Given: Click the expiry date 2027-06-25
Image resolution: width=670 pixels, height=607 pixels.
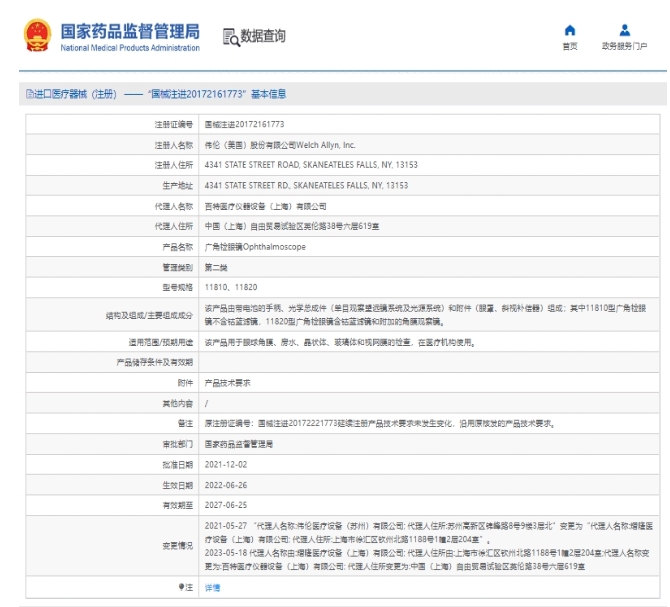Looking at the screenshot, I should tap(226, 504).
